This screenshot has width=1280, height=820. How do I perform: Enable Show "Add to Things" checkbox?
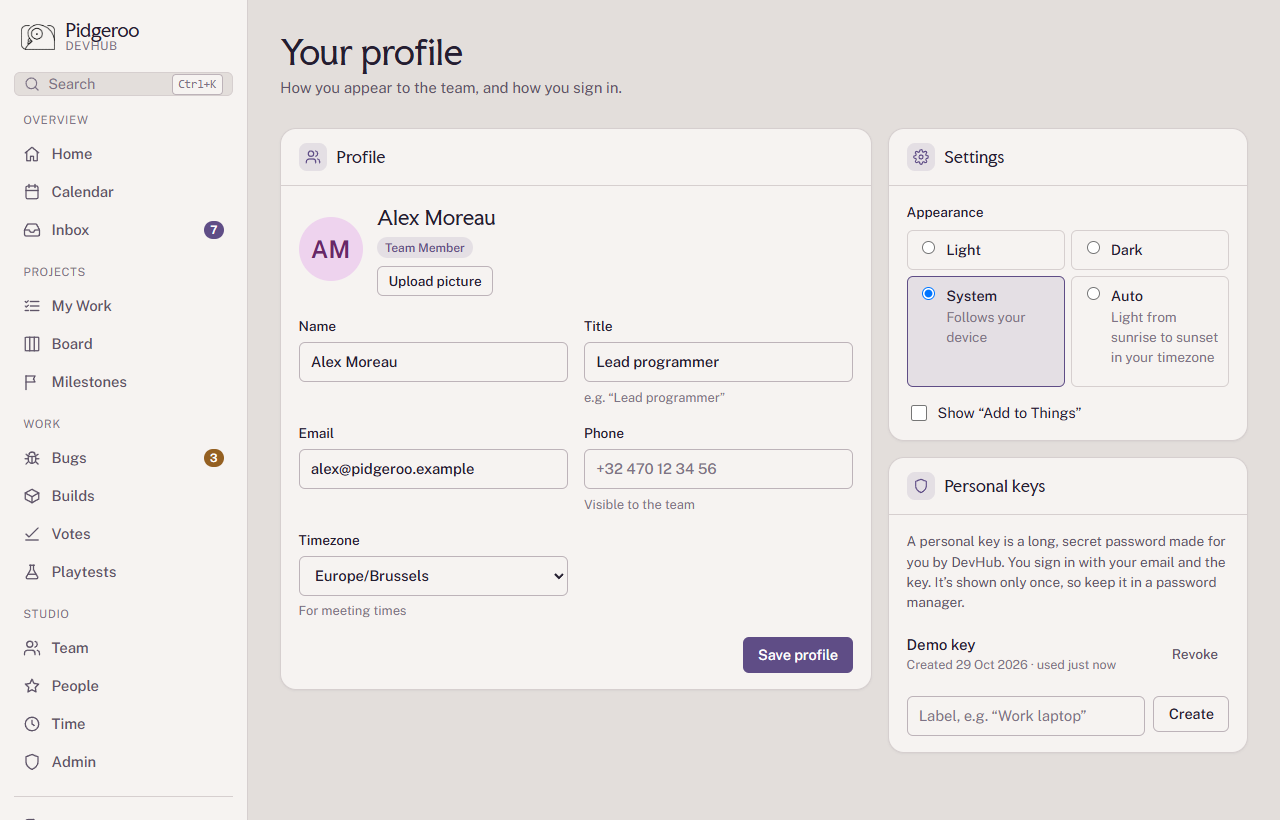coord(919,413)
